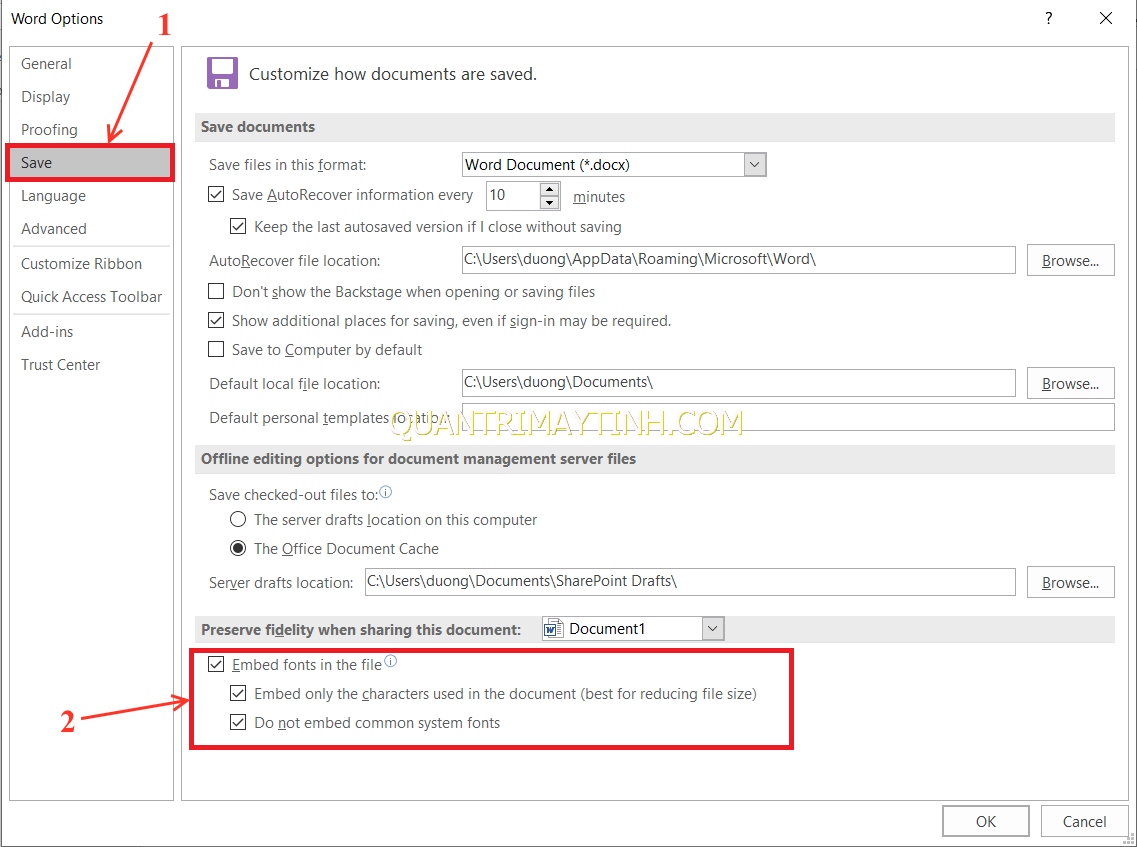Click the Help question mark icon
This screenshot has width=1137, height=847.
pos(1049,18)
